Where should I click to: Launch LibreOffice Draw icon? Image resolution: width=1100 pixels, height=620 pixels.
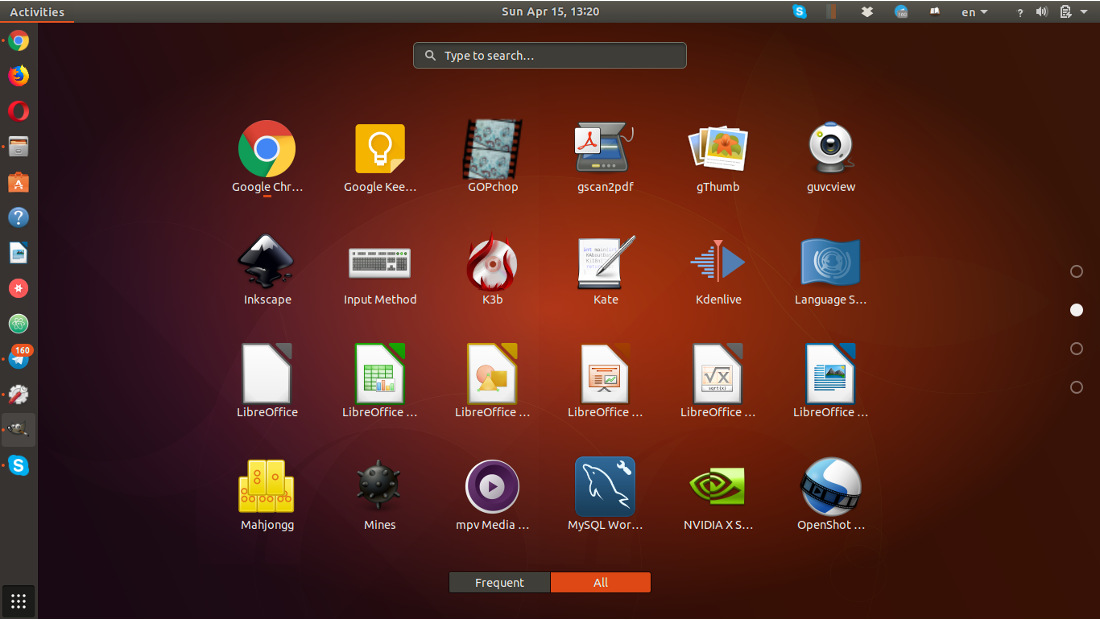point(492,374)
